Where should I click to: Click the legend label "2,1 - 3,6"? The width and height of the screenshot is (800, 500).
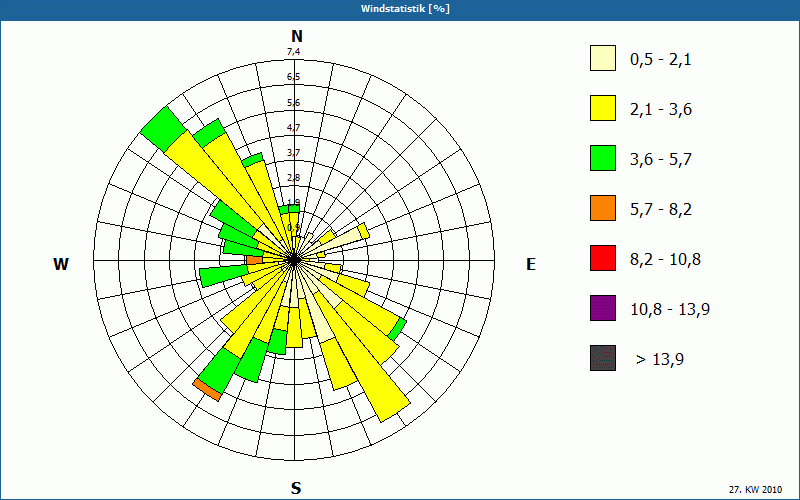click(x=661, y=110)
